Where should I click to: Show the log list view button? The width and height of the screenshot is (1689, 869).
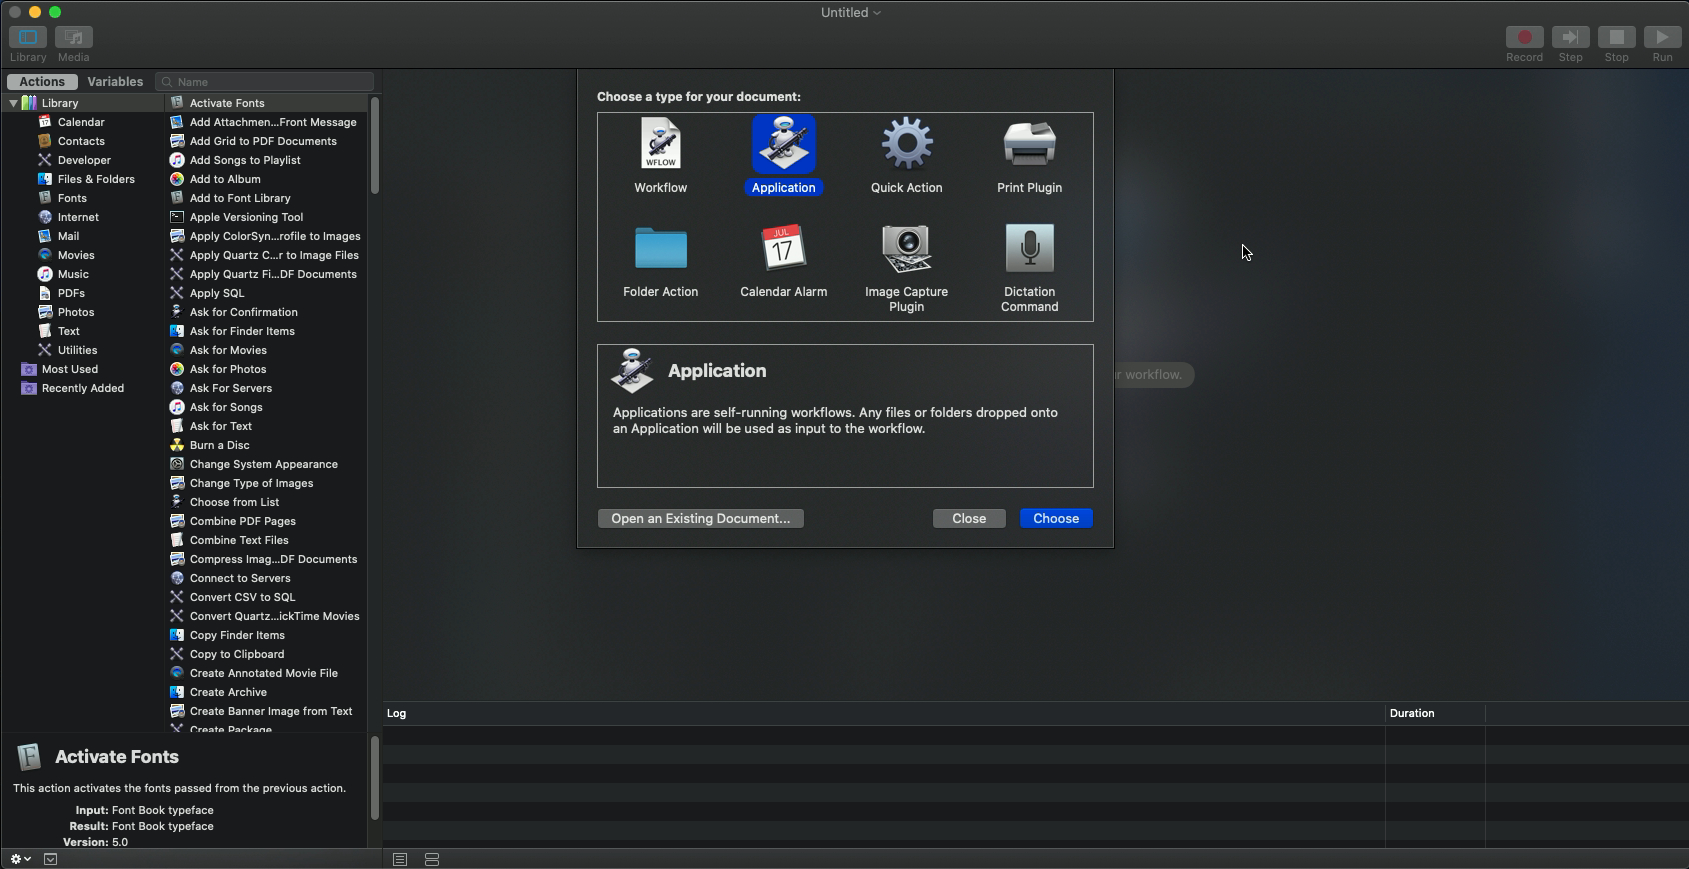coord(400,860)
